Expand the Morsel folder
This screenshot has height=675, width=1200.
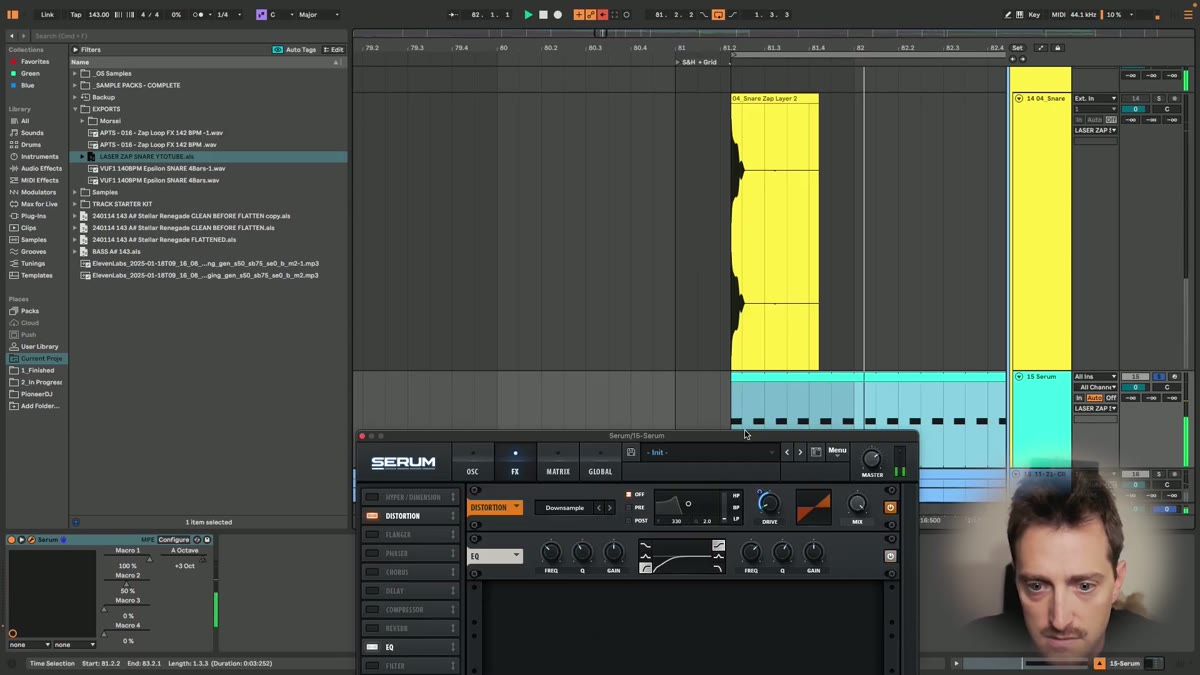pos(83,121)
